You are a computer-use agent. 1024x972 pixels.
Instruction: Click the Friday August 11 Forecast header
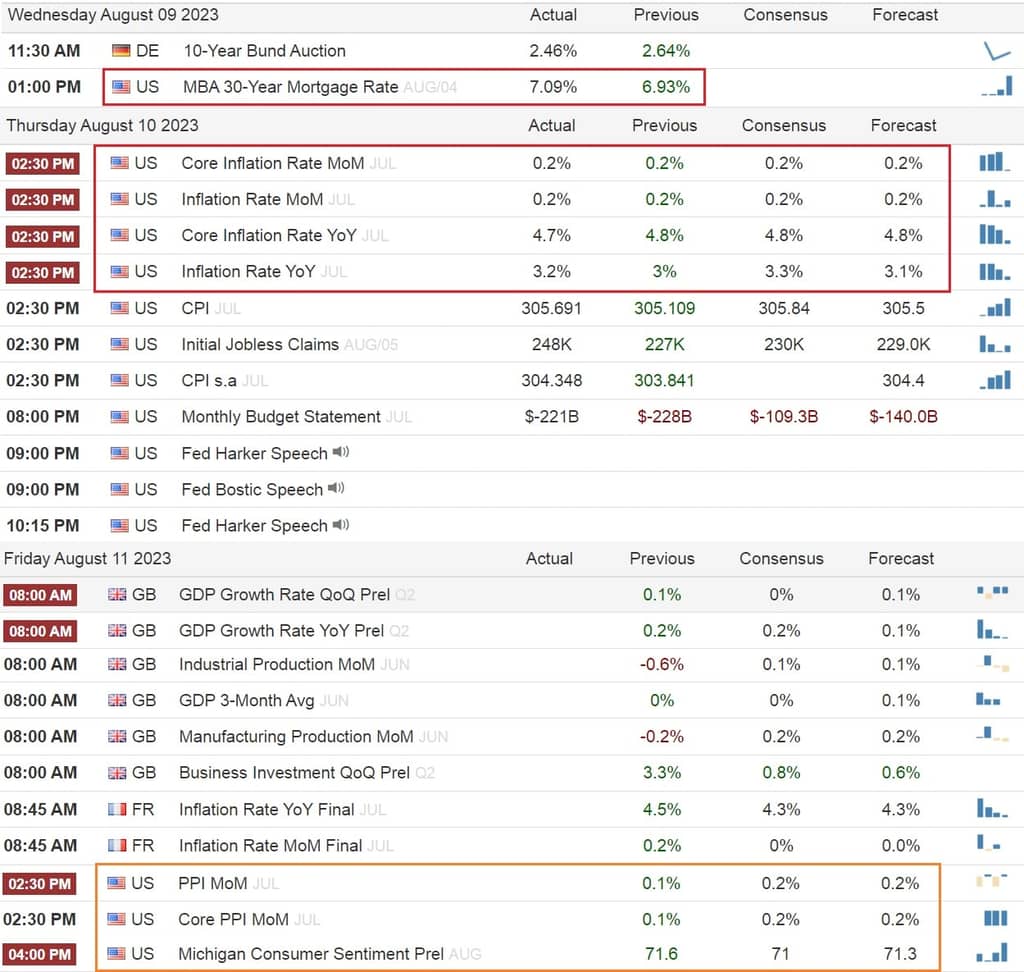pyautogui.click(x=901, y=559)
